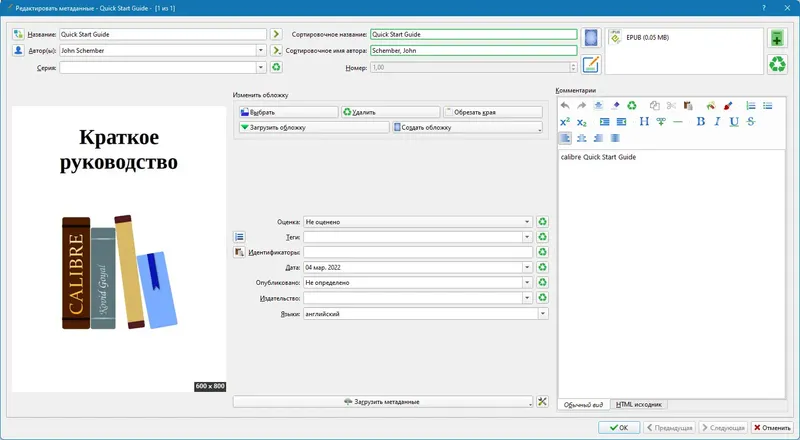The image size is (800, 440).
Task: Toggle bold formatting in comments toolbar
Action: pos(701,121)
